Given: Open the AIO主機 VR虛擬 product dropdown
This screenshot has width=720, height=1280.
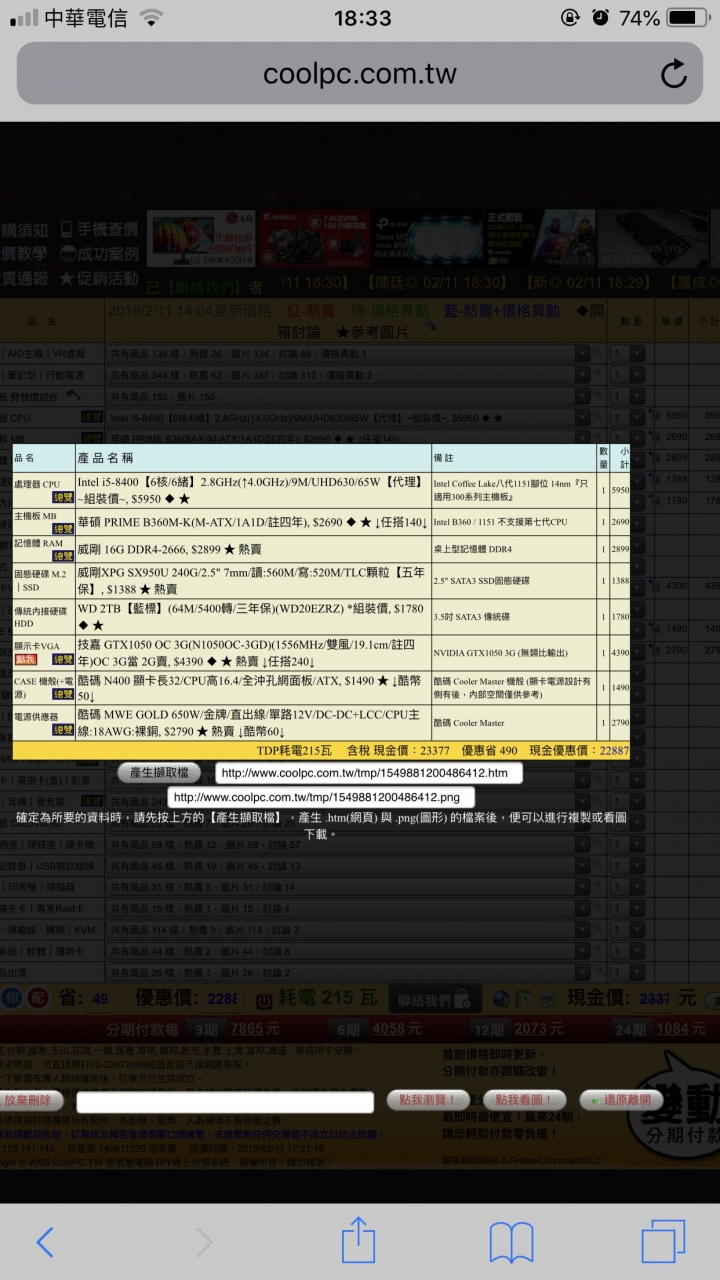Looking at the screenshot, I should pyautogui.click(x=348, y=353).
